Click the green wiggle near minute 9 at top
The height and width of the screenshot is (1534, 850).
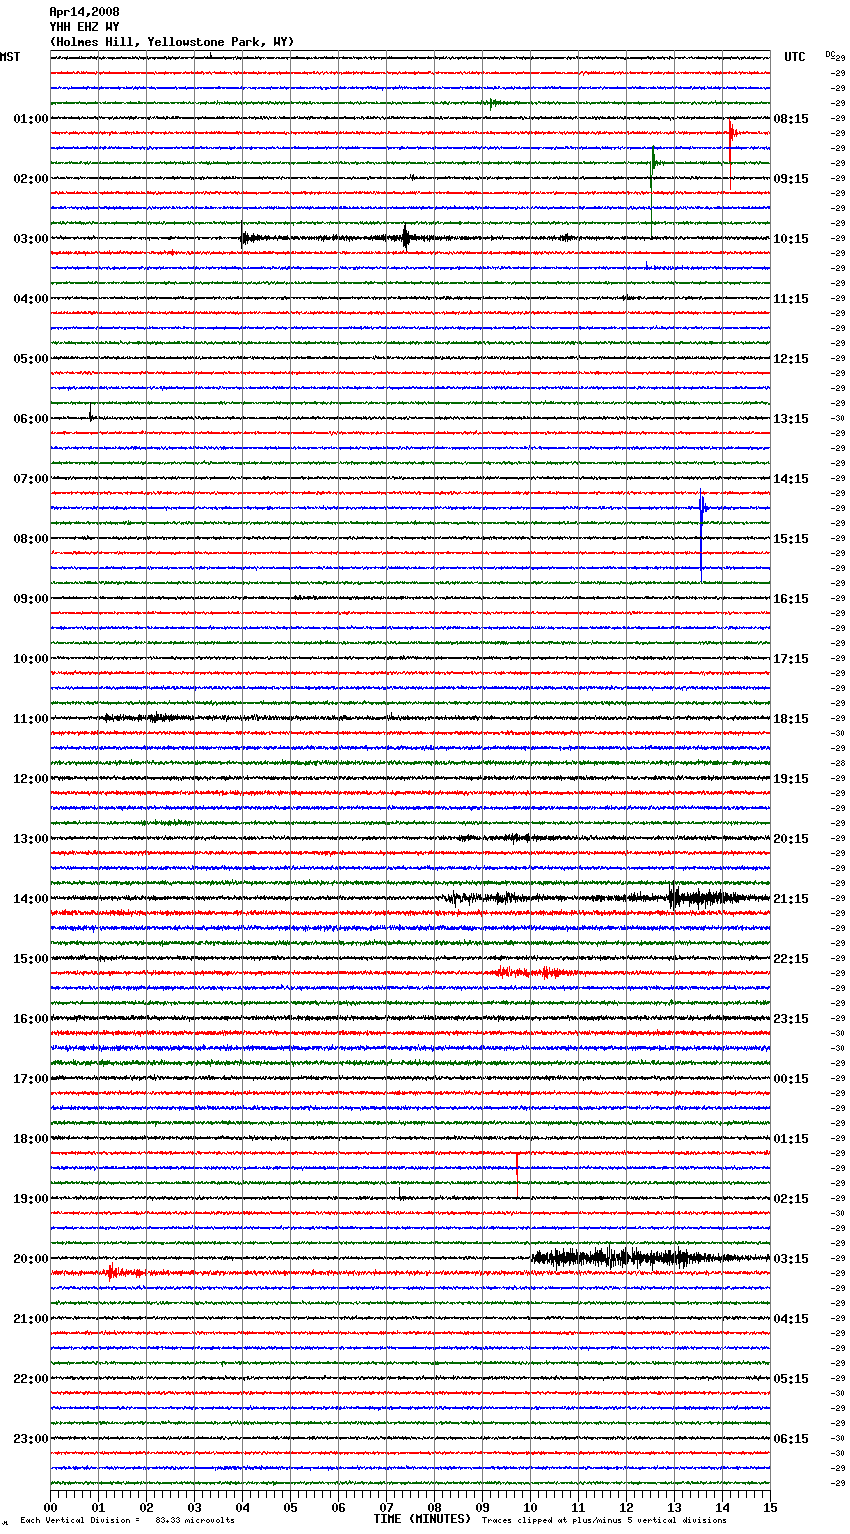(493, 103)
